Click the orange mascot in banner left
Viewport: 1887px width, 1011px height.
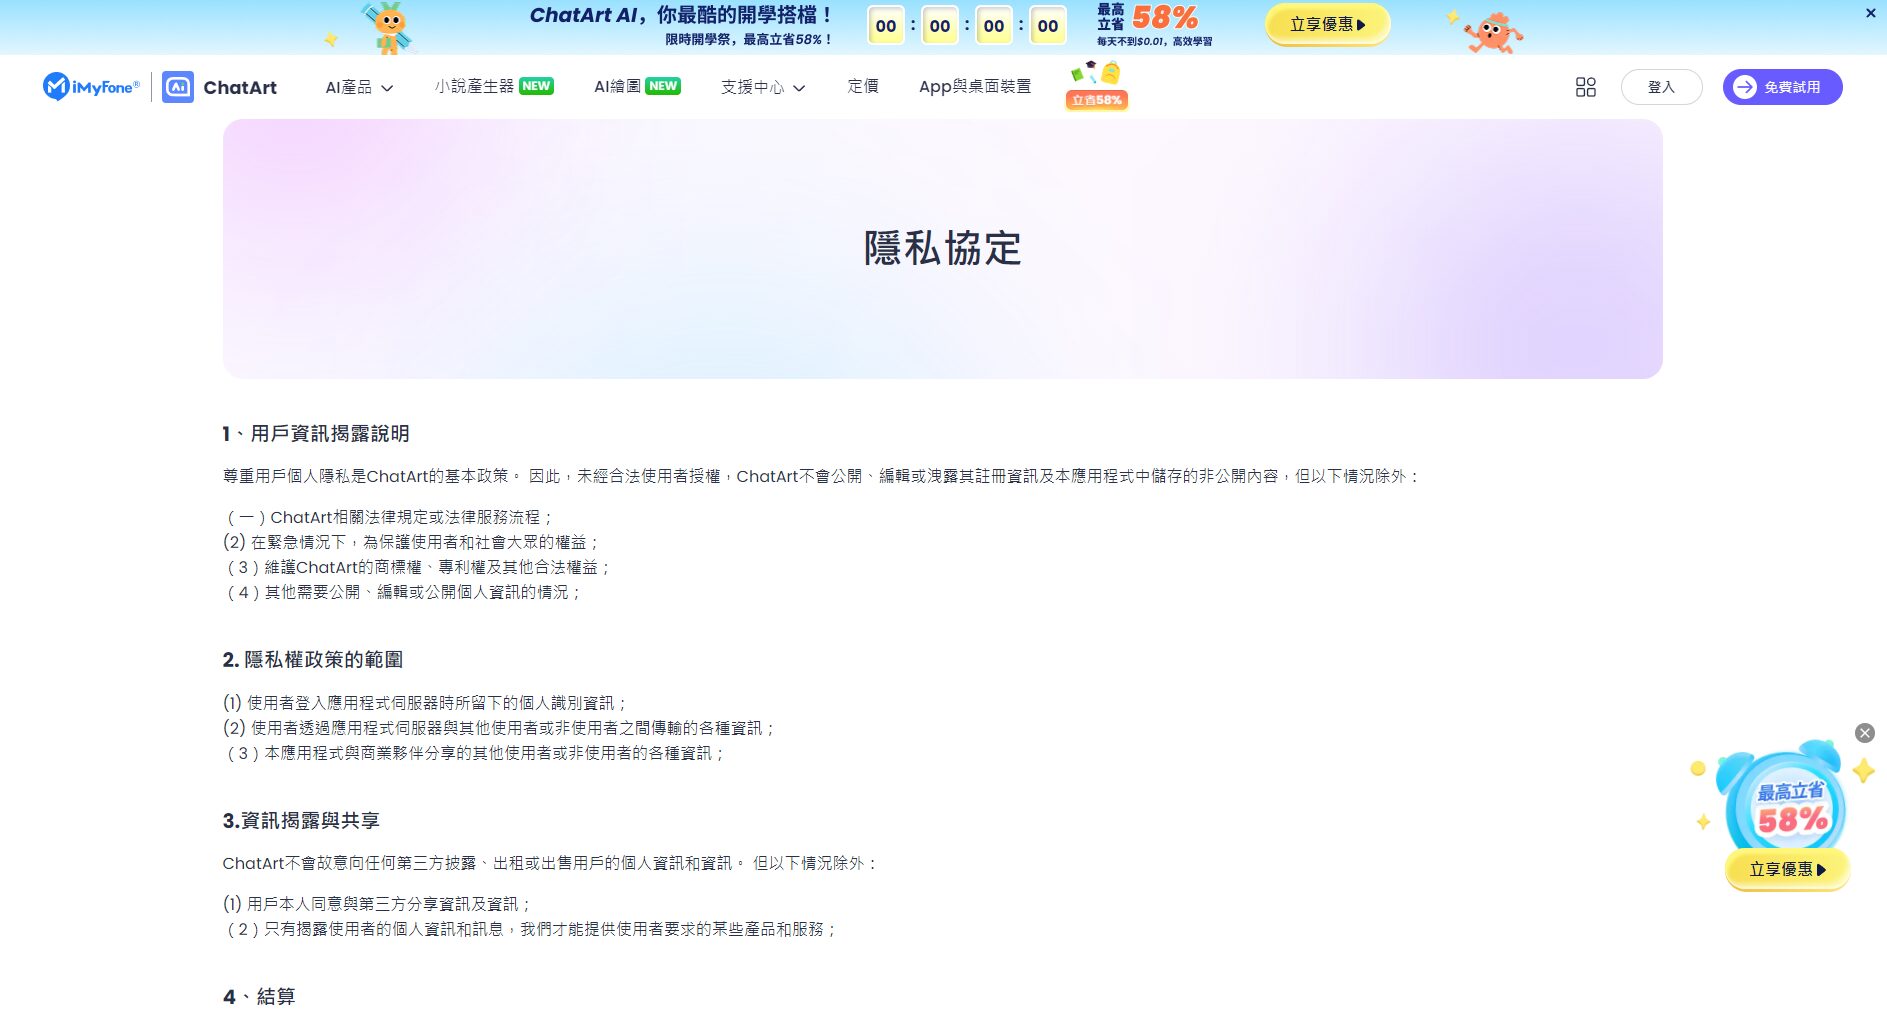tap(390, 27)
